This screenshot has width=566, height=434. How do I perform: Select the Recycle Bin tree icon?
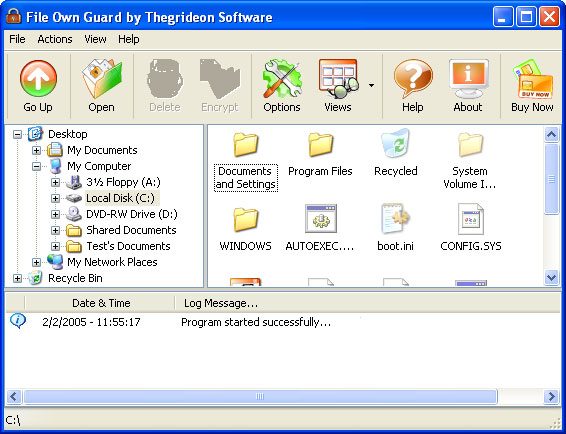36,278
